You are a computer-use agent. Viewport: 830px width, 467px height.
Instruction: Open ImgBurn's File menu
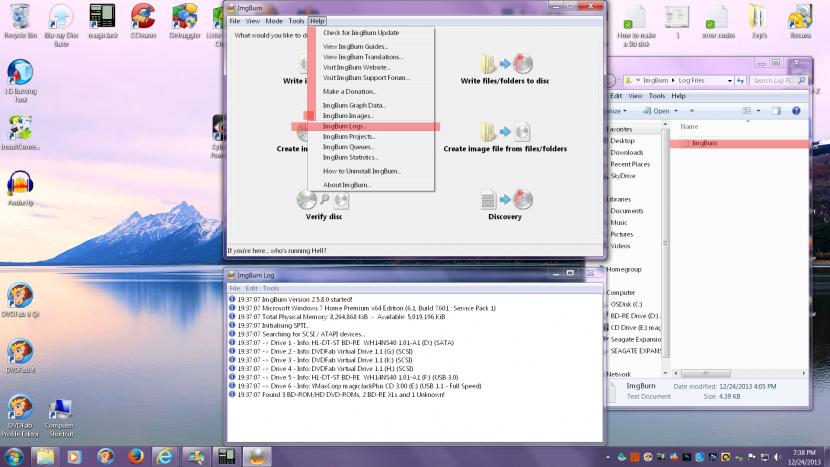click(x=234, y=21)
